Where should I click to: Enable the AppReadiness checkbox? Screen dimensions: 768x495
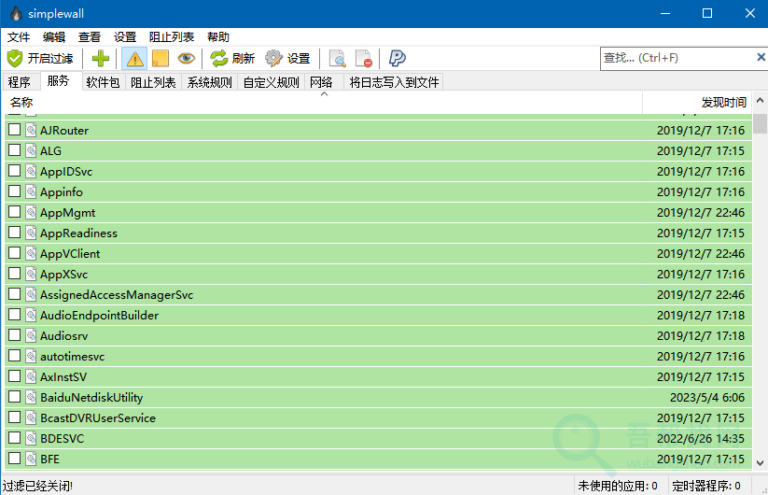click(x=14, y=233)
